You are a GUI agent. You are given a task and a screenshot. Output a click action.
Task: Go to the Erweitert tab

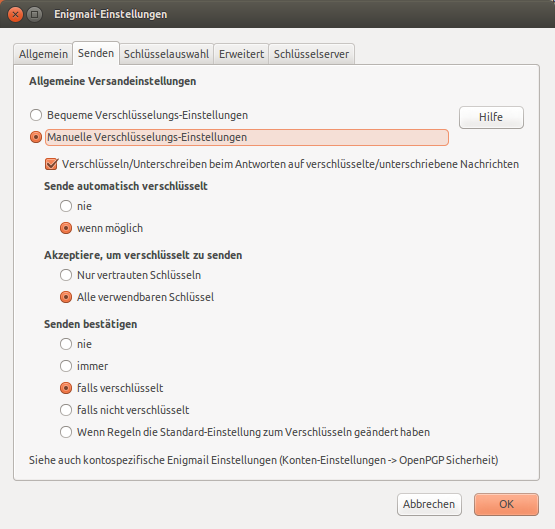pos(241,54)
